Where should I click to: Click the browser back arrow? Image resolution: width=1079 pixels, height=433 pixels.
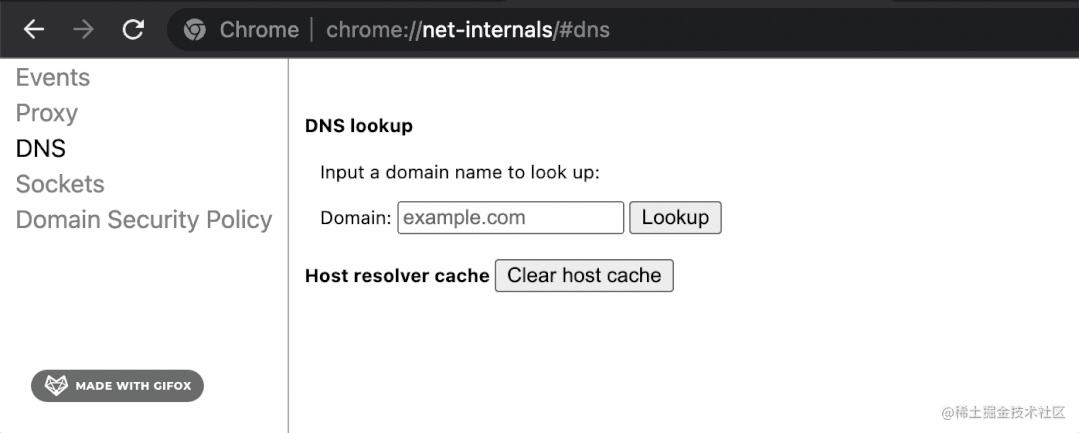point(34,30)
